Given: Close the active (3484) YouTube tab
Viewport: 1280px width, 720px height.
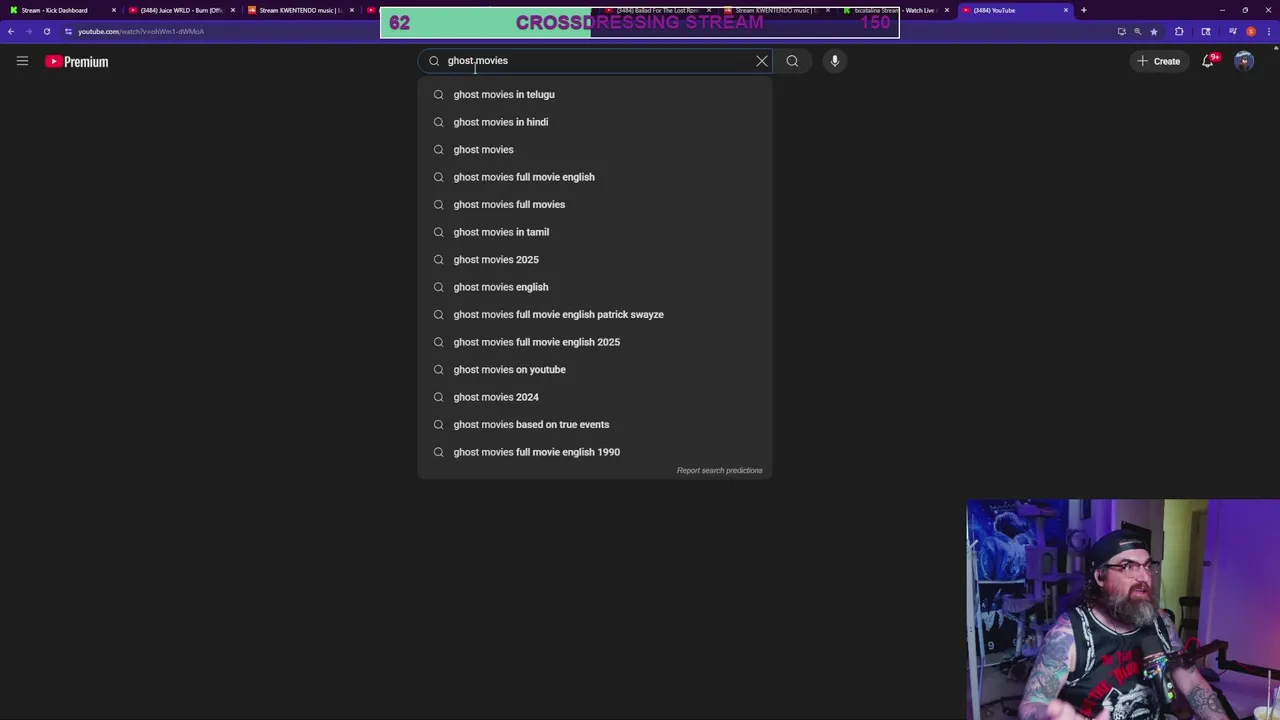Looking at the screenshot, I should pos(1066,10).
